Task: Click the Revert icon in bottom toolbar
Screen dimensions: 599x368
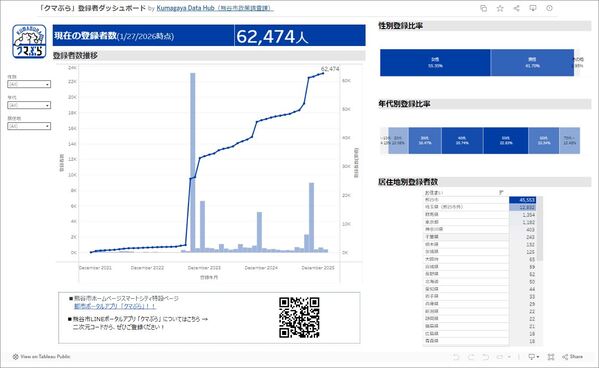Action: click(x=485, y=357)
